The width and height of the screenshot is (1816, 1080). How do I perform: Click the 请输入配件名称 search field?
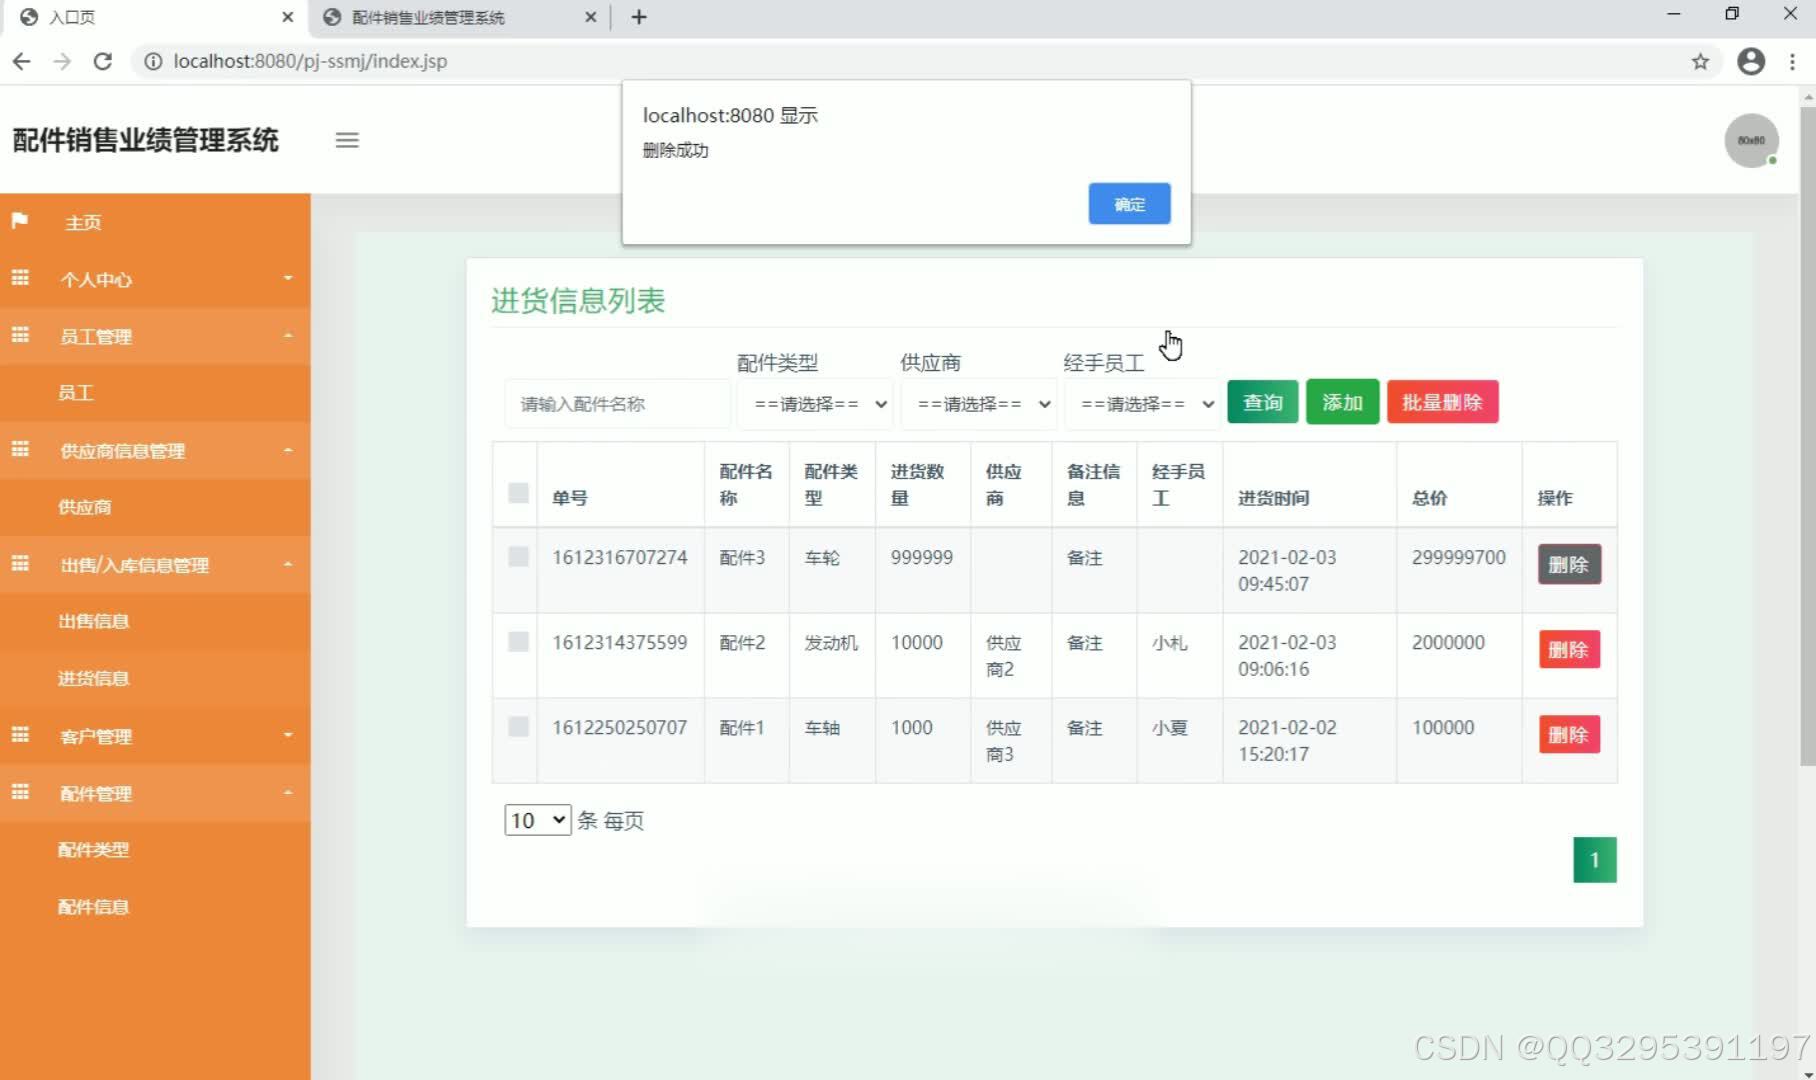[617, 404]
